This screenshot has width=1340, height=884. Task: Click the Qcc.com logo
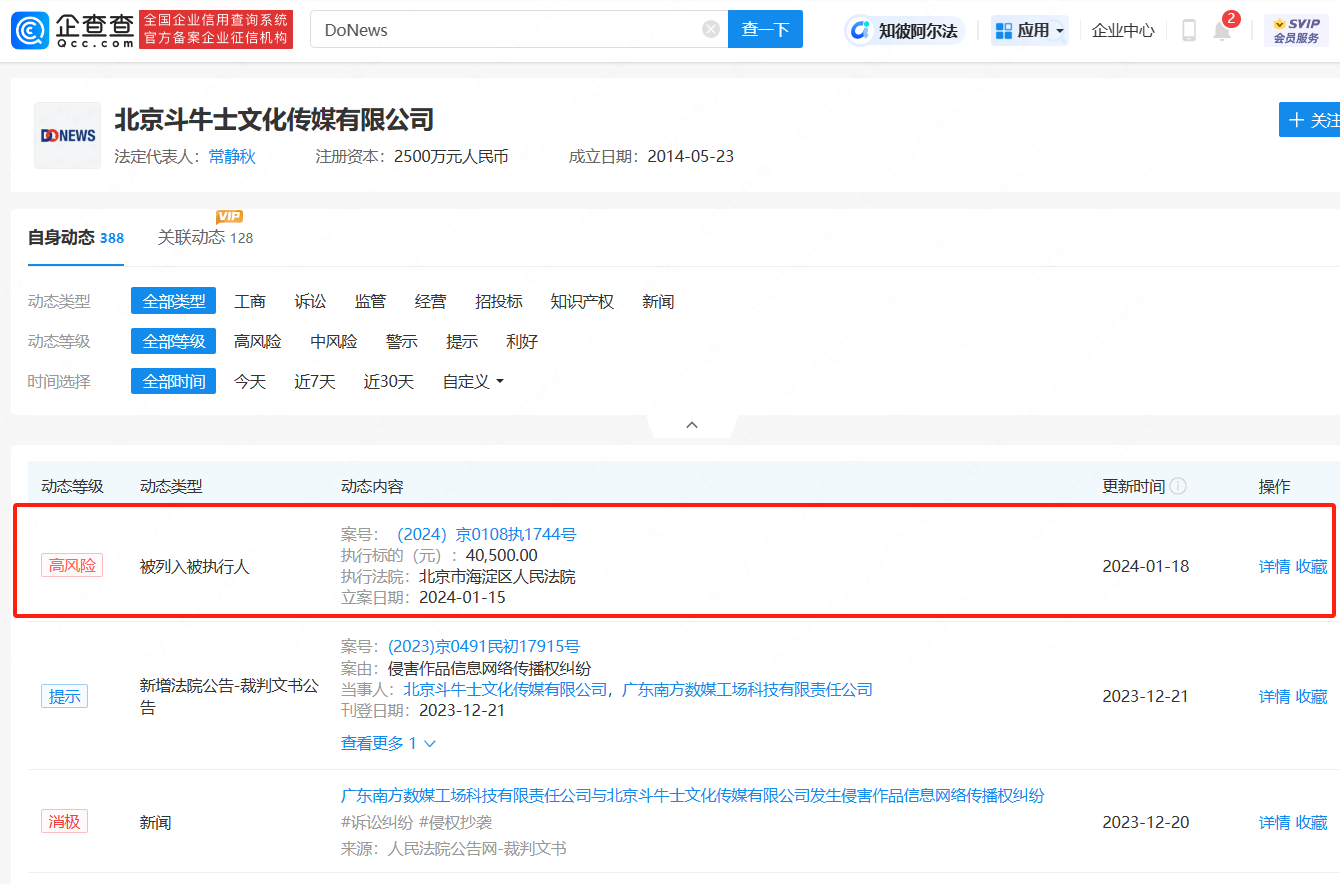tap(72, 30)
